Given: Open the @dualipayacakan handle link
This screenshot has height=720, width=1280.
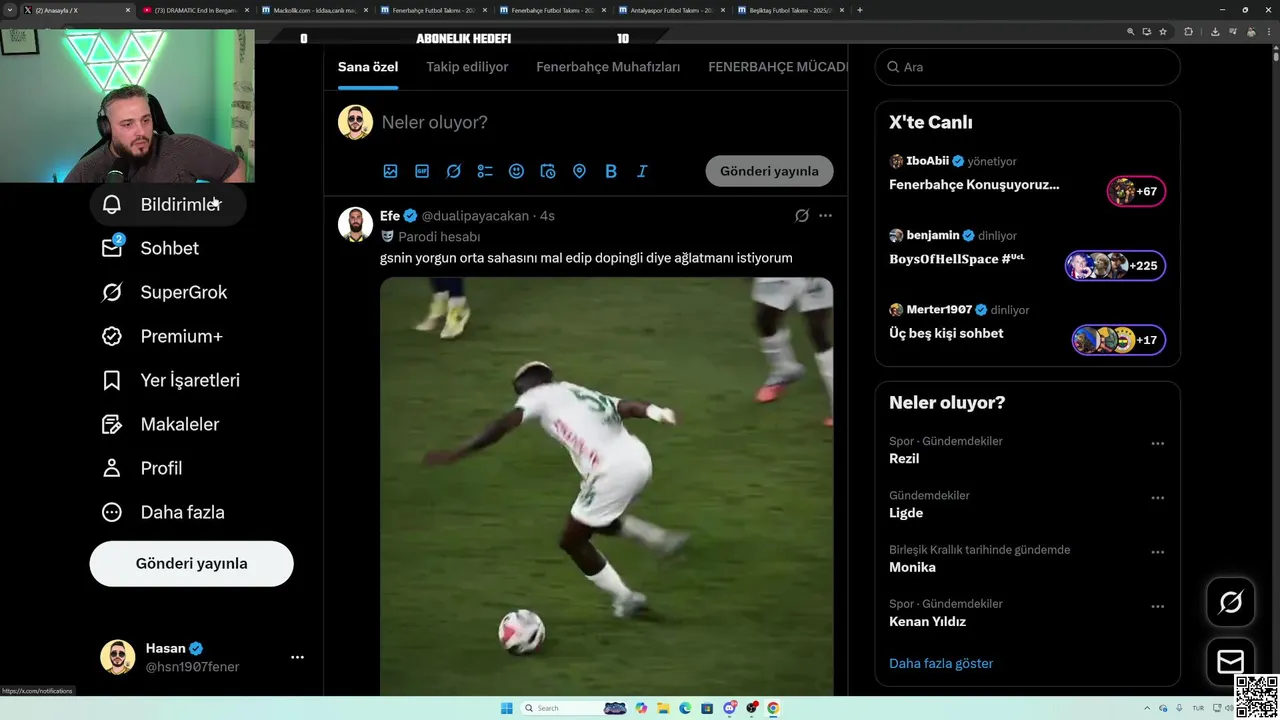Looking at the screenshot, I should tap(475, 216).
